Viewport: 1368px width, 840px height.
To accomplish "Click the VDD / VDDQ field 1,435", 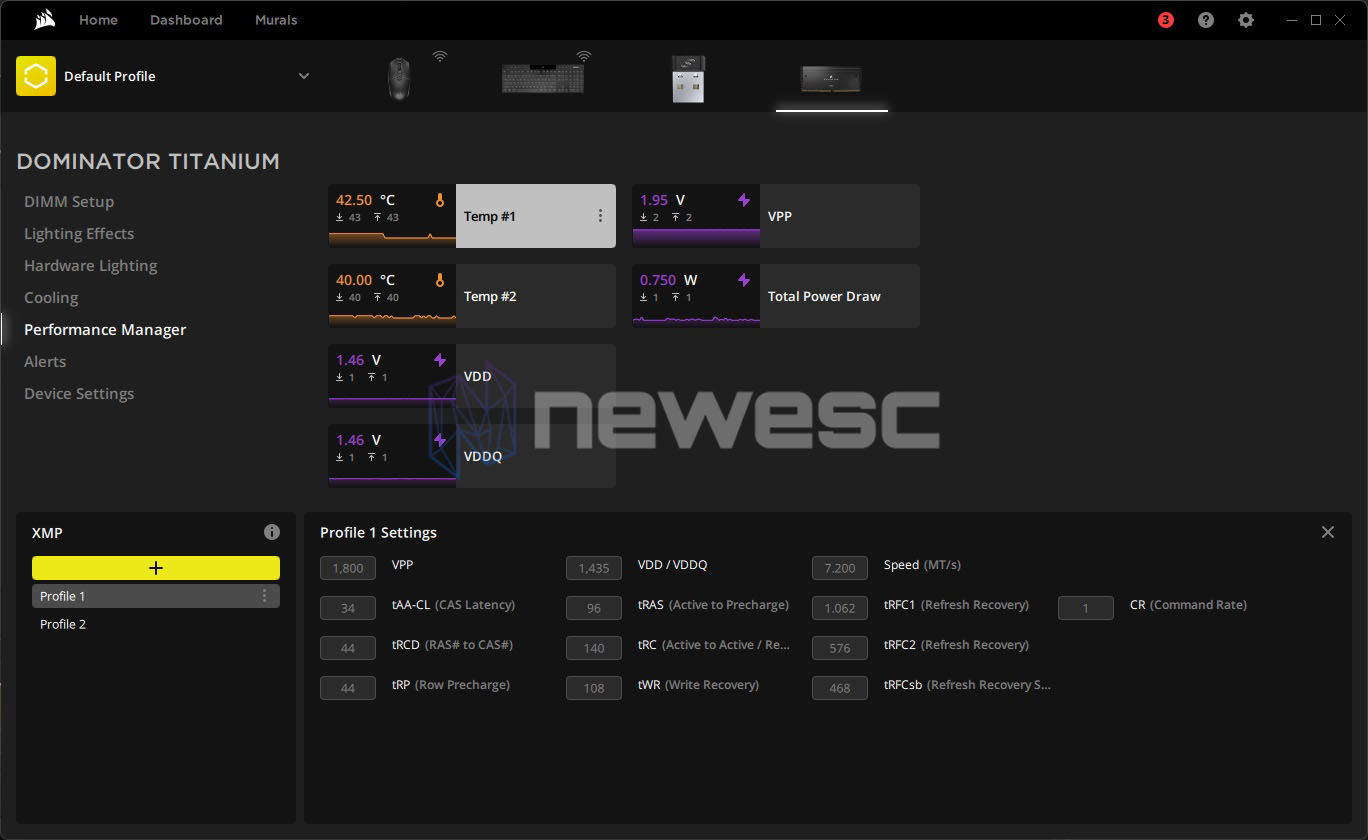I will click(594, 568).
